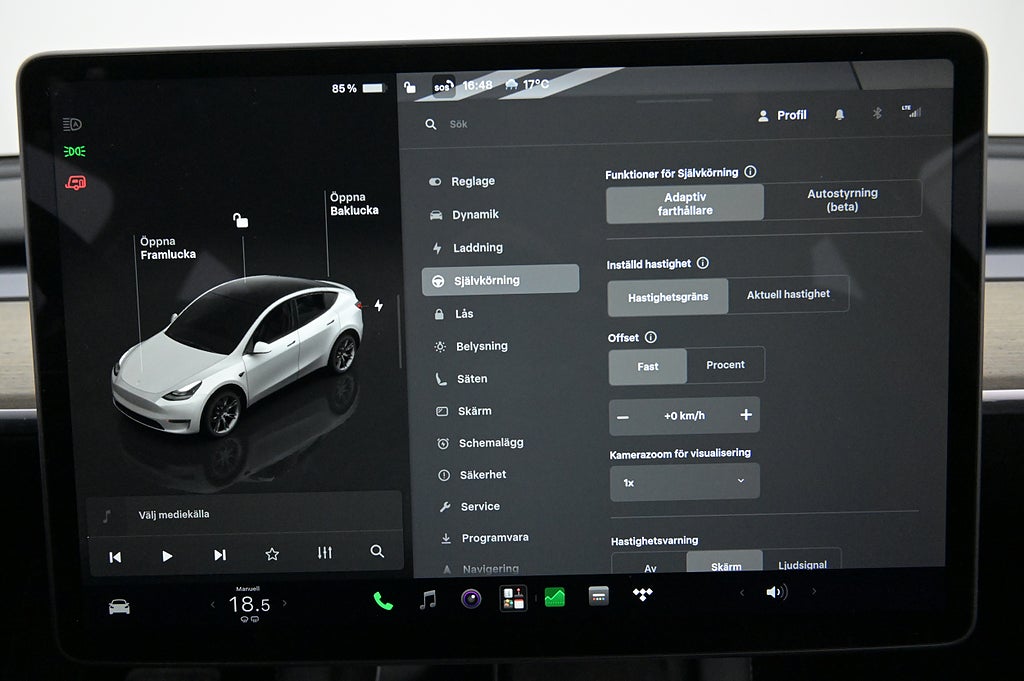Select Autostyrning (beta) option

click(x=842, y=200)
